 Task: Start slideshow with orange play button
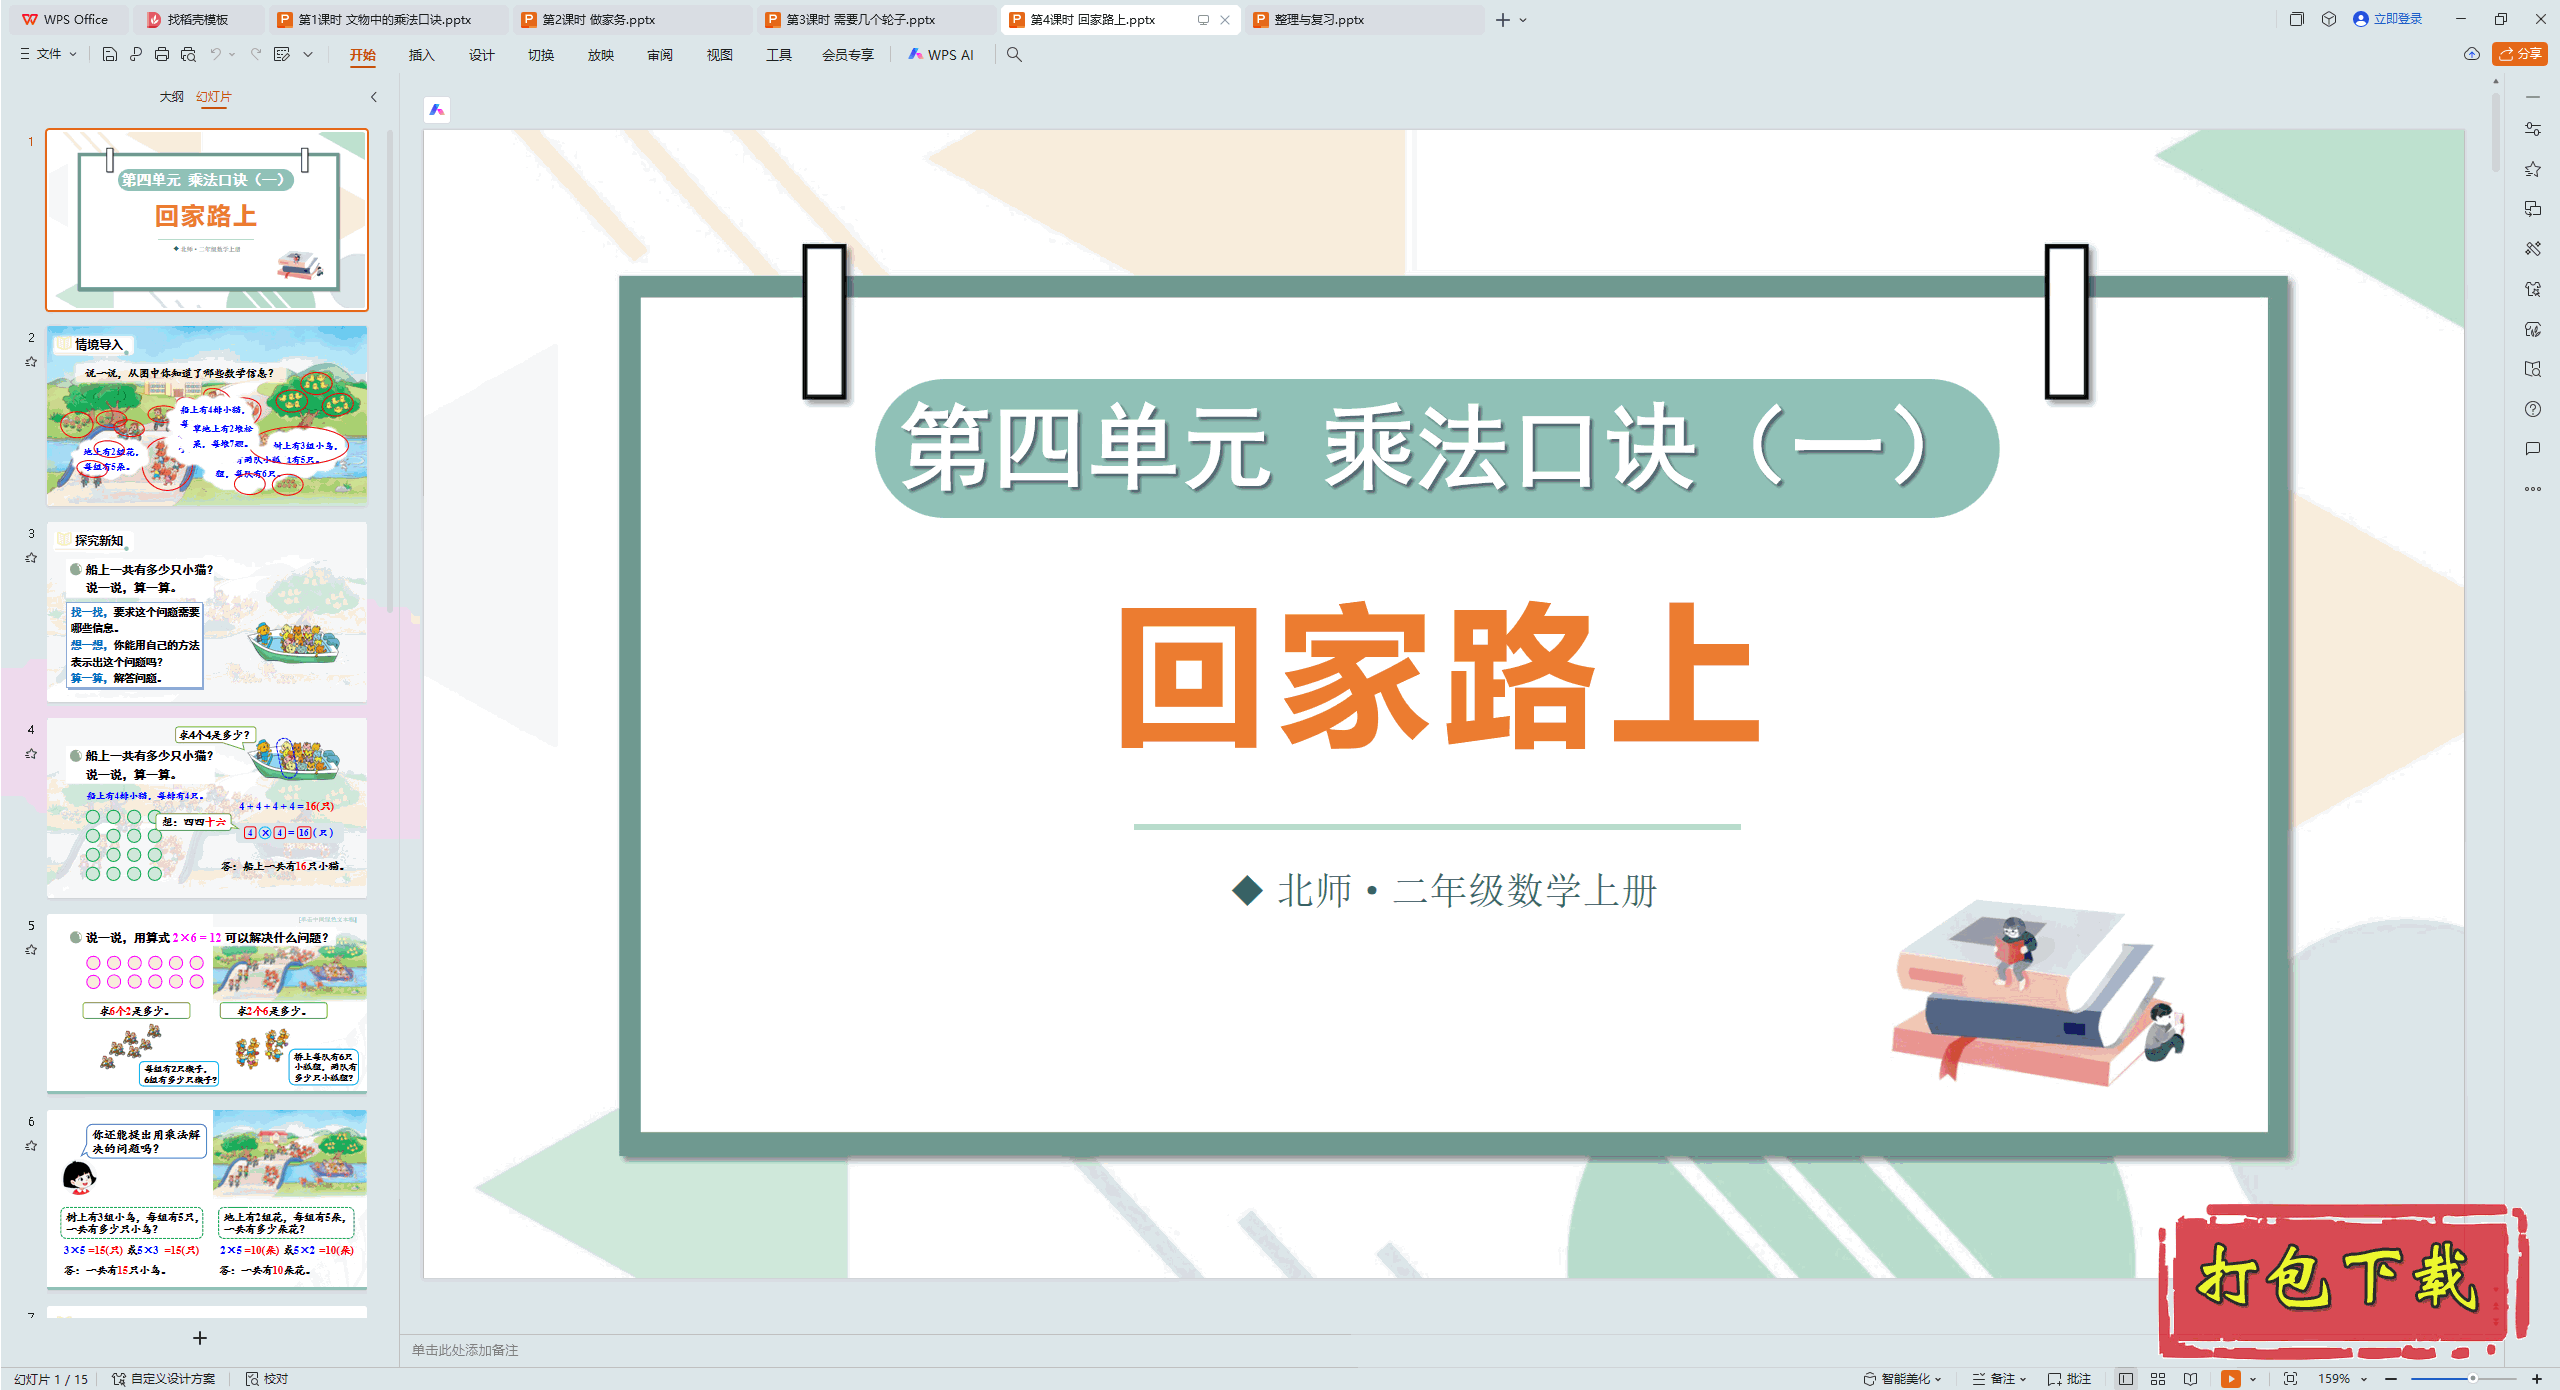pos(2230,1378)
